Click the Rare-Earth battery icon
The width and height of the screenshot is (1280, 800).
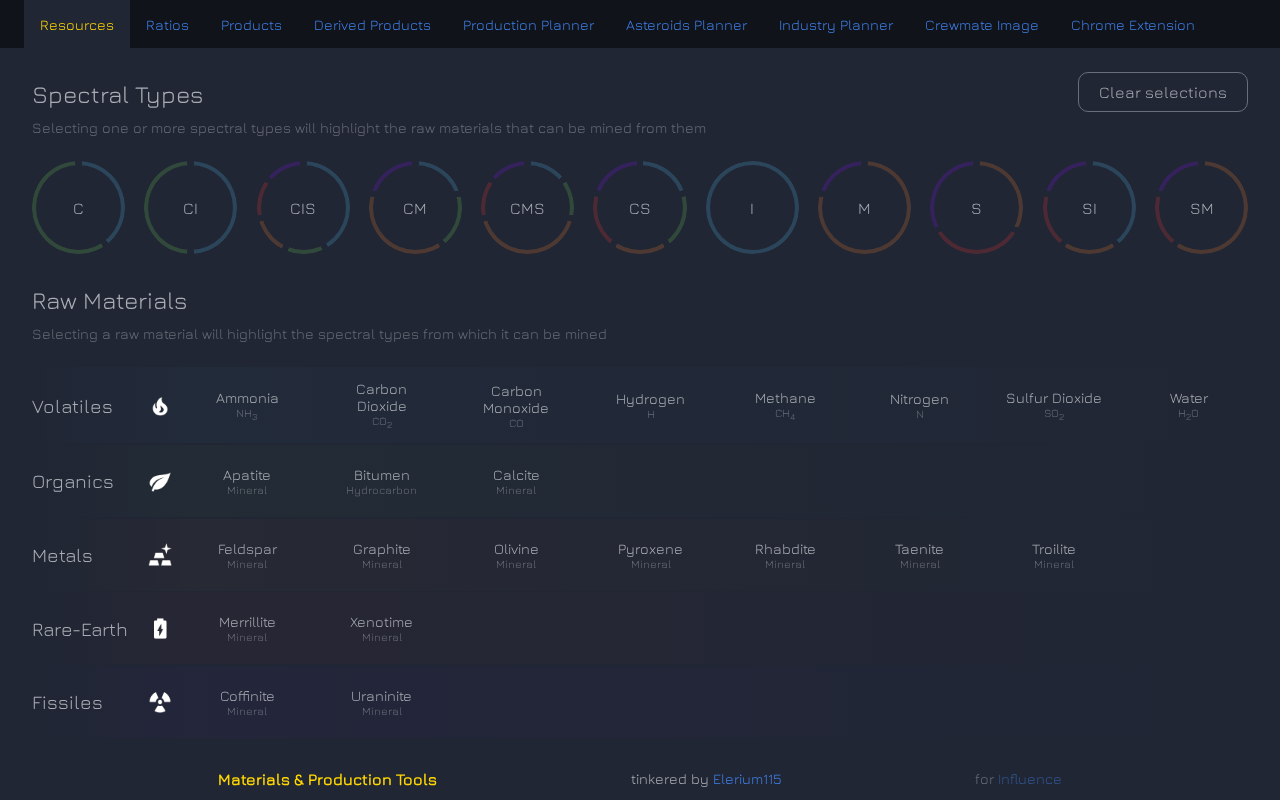[160, 629]
